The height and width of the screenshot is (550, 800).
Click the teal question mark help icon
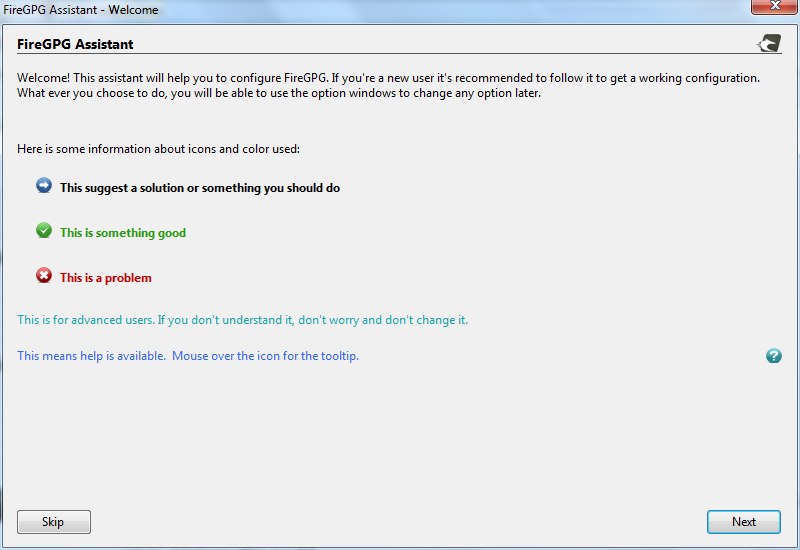click(773, 356)
